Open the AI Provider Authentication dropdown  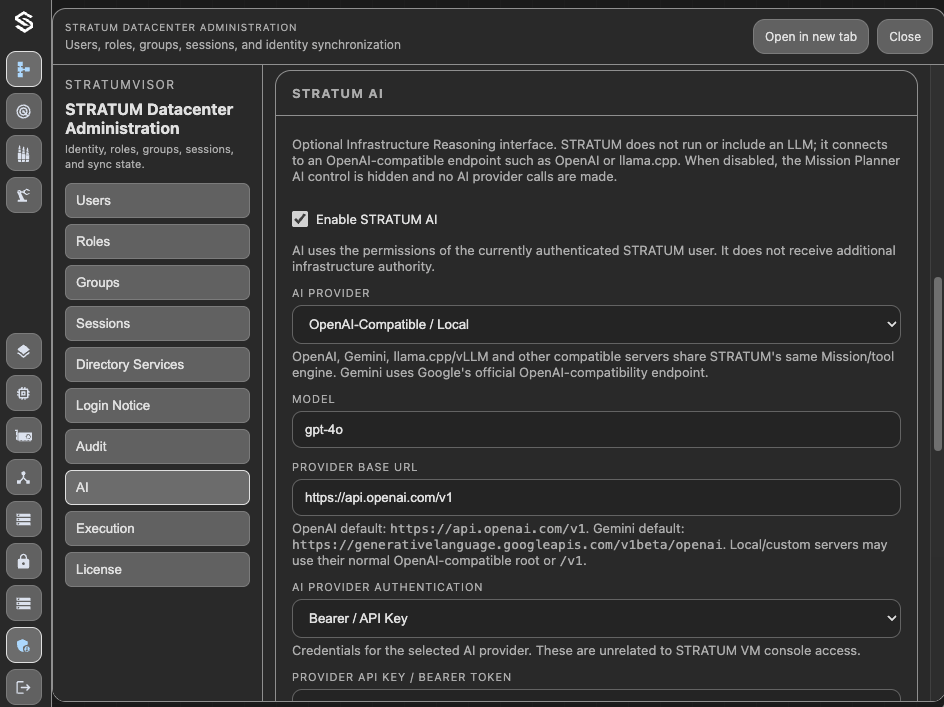[x=596, y=618]
